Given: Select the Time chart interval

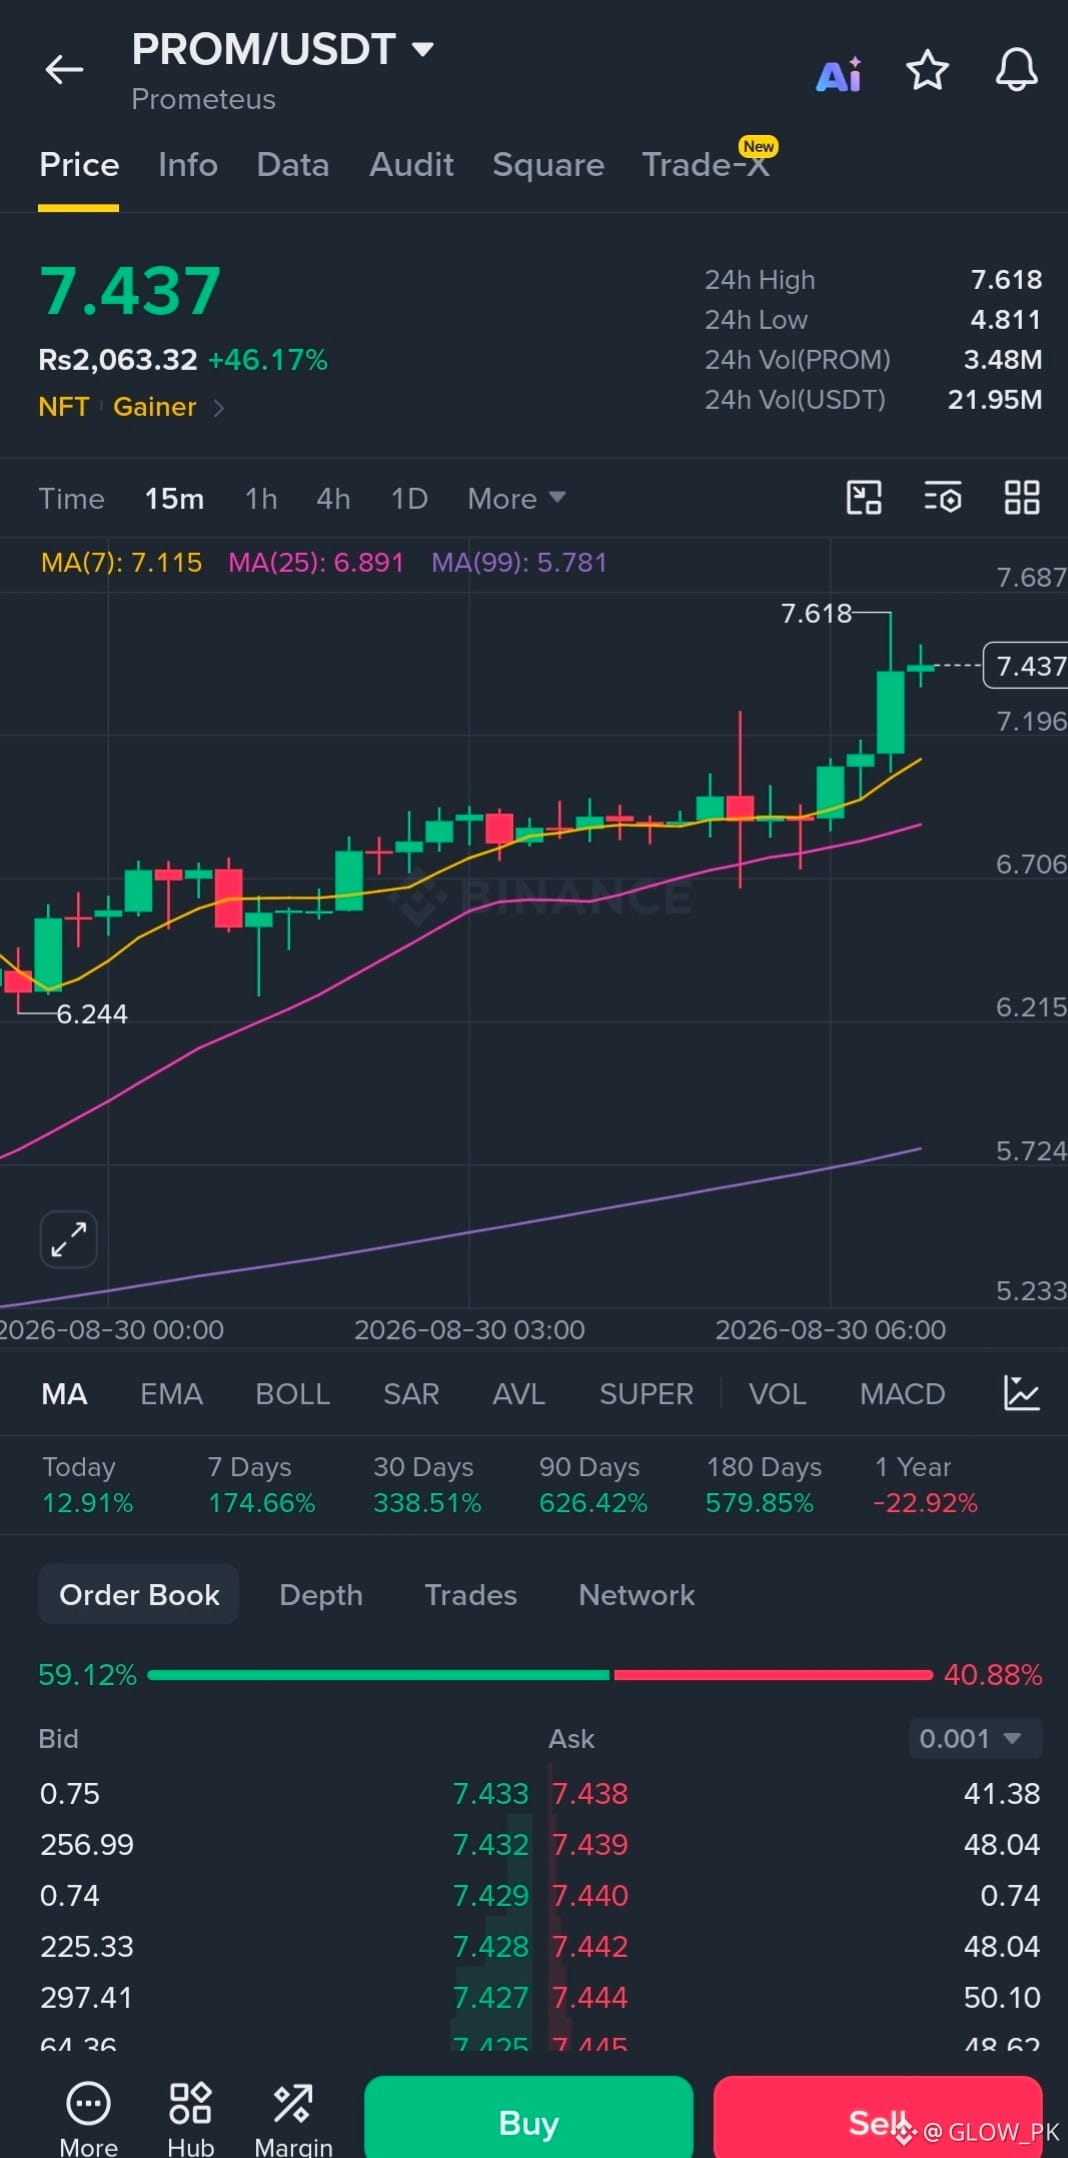Looking at the screenshot, I should (71, 498).
